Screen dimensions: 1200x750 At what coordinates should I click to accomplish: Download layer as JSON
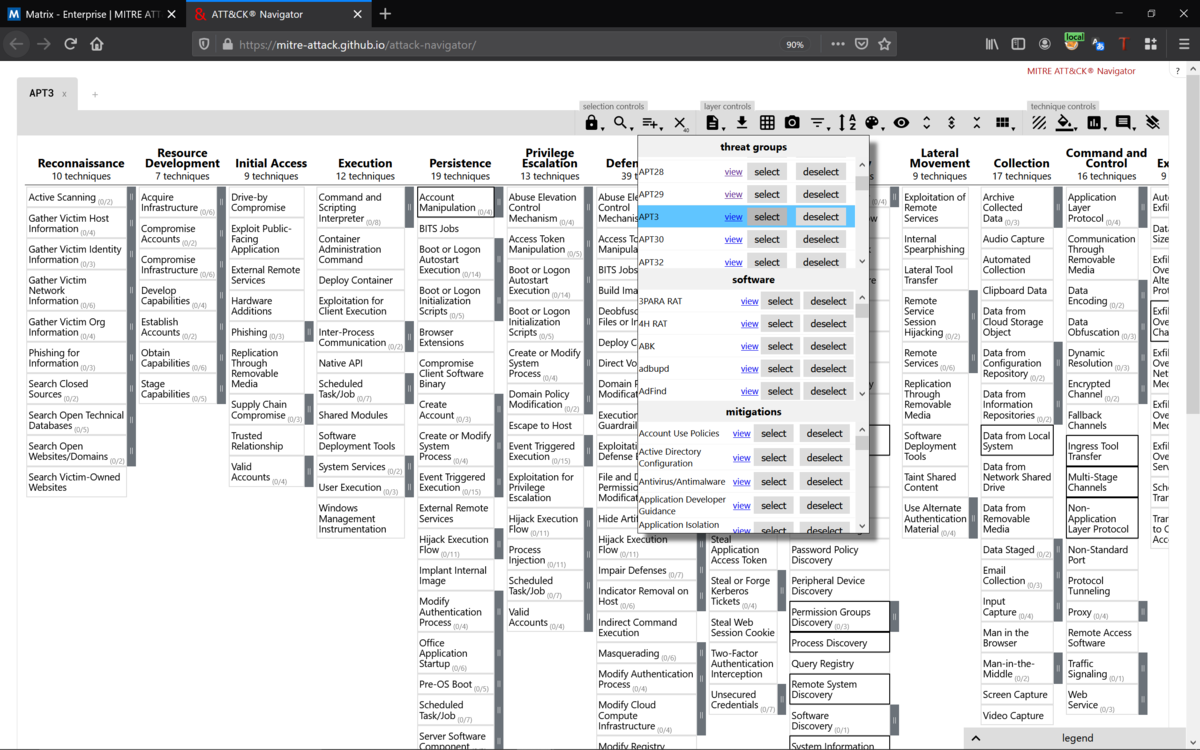(x=742, y=123)
